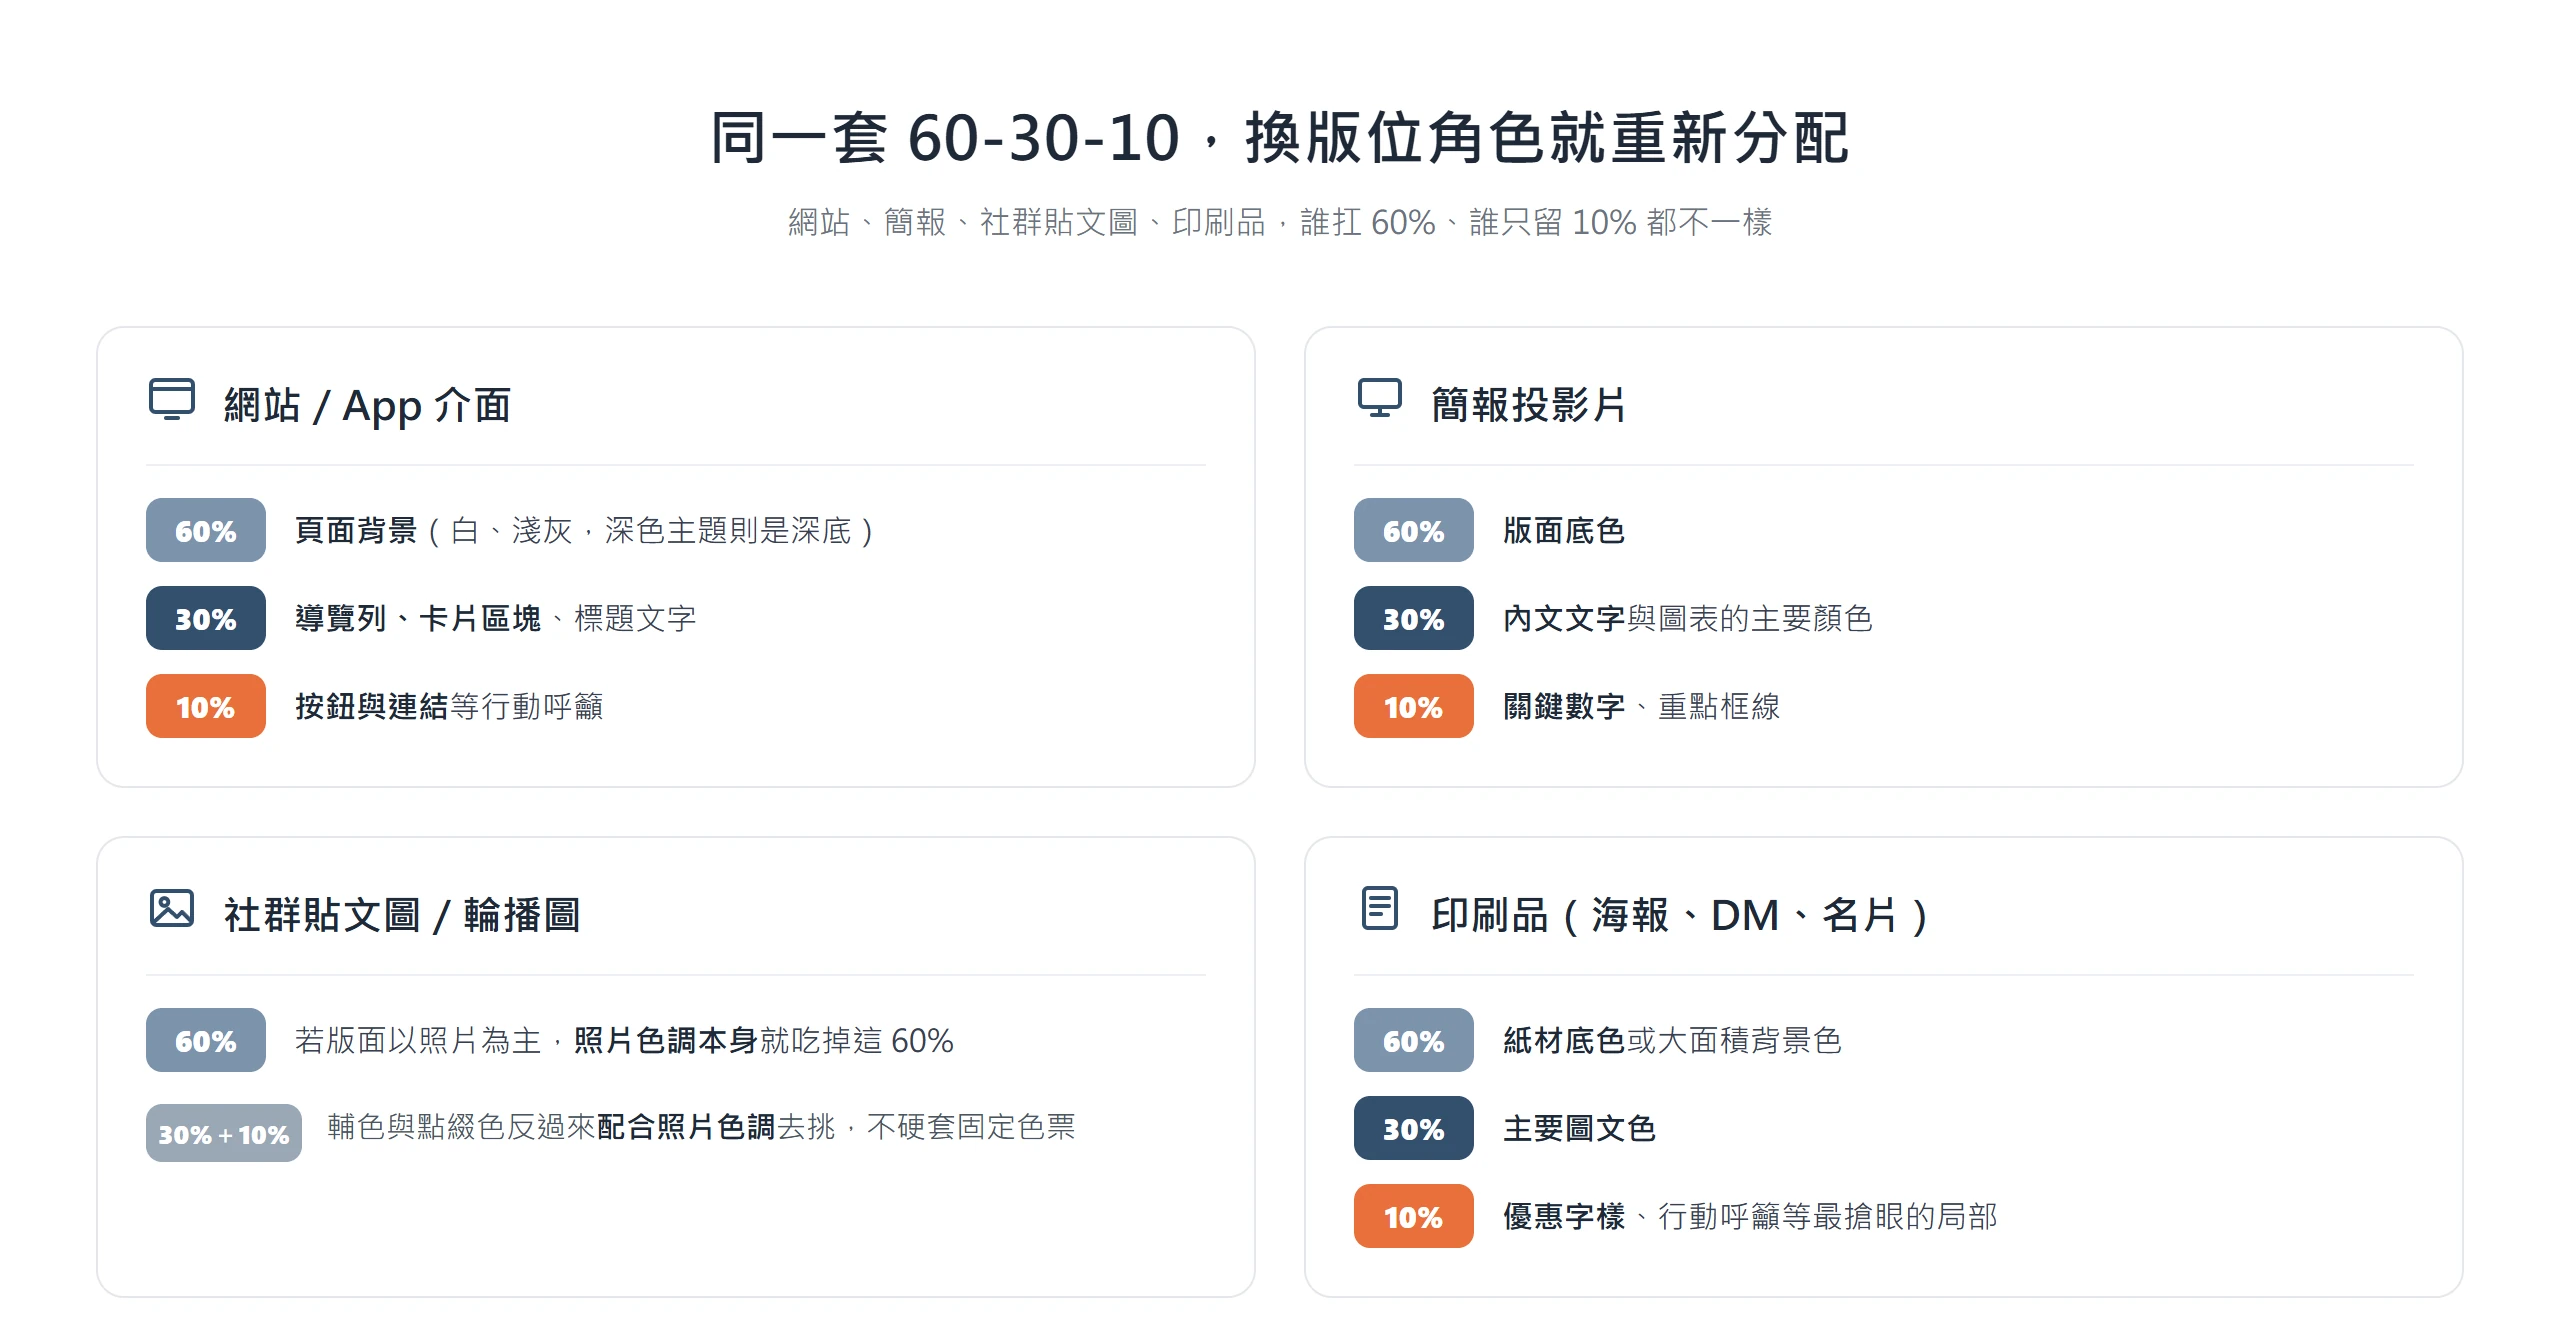Click the text 按鈕與連結等行動呼籲
The height and width of the screenshot is (1322, 2560).
tap(449, 706)
